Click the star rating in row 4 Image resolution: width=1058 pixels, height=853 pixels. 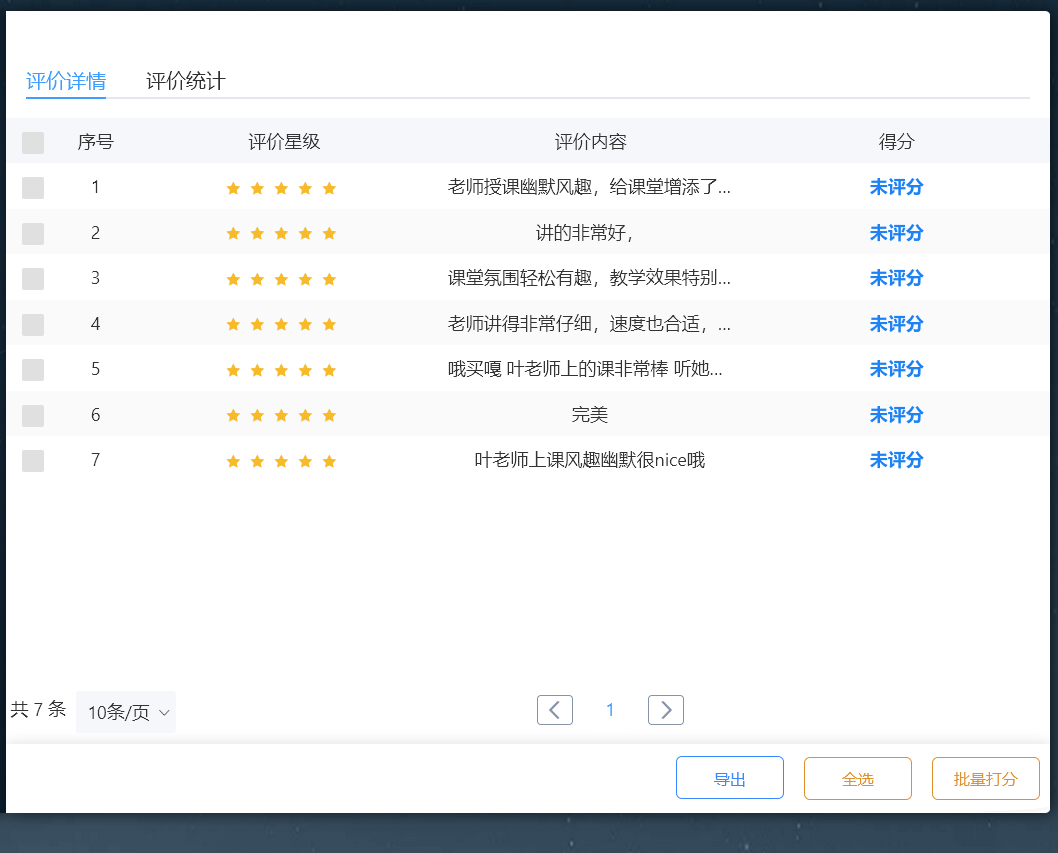tap(281, 325)
